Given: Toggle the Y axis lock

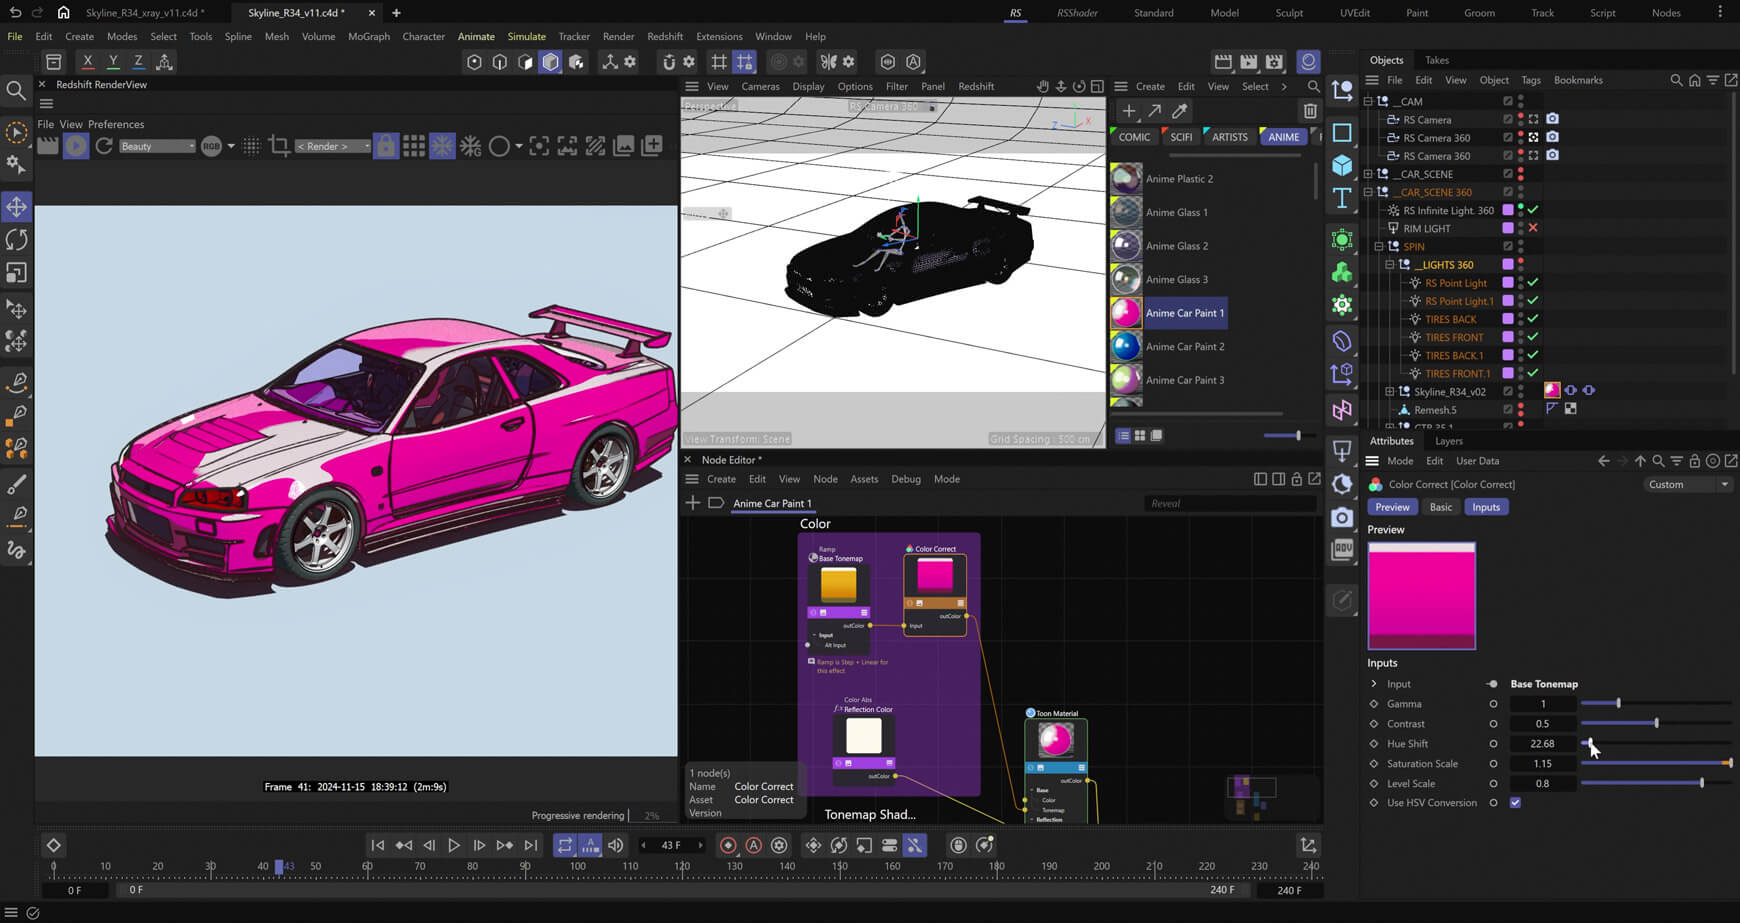Looking at the screenshot, I should 113,62.
